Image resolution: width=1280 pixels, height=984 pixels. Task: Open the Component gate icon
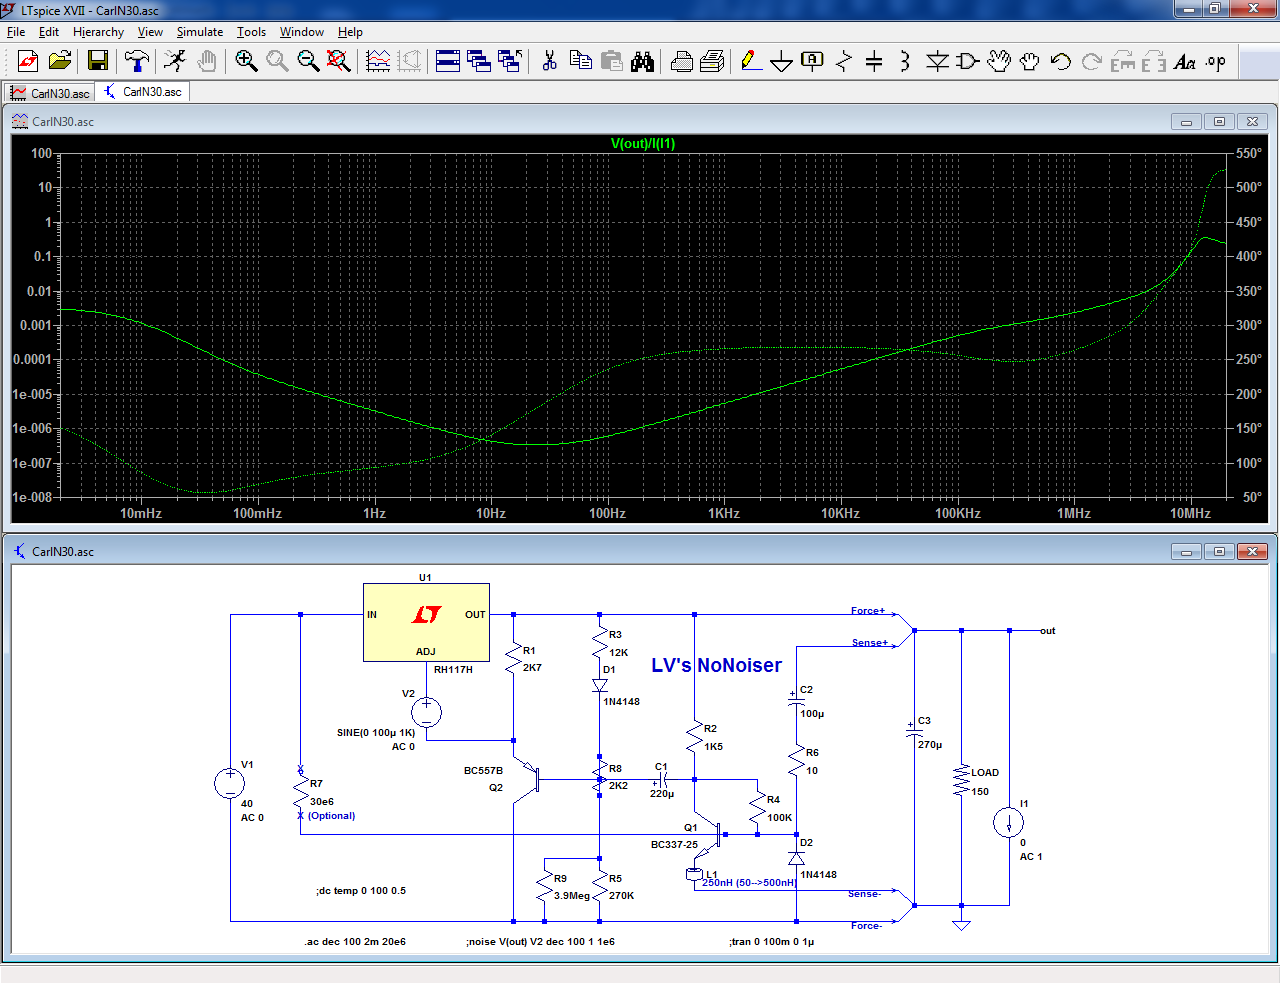click(x=968, y=62)
